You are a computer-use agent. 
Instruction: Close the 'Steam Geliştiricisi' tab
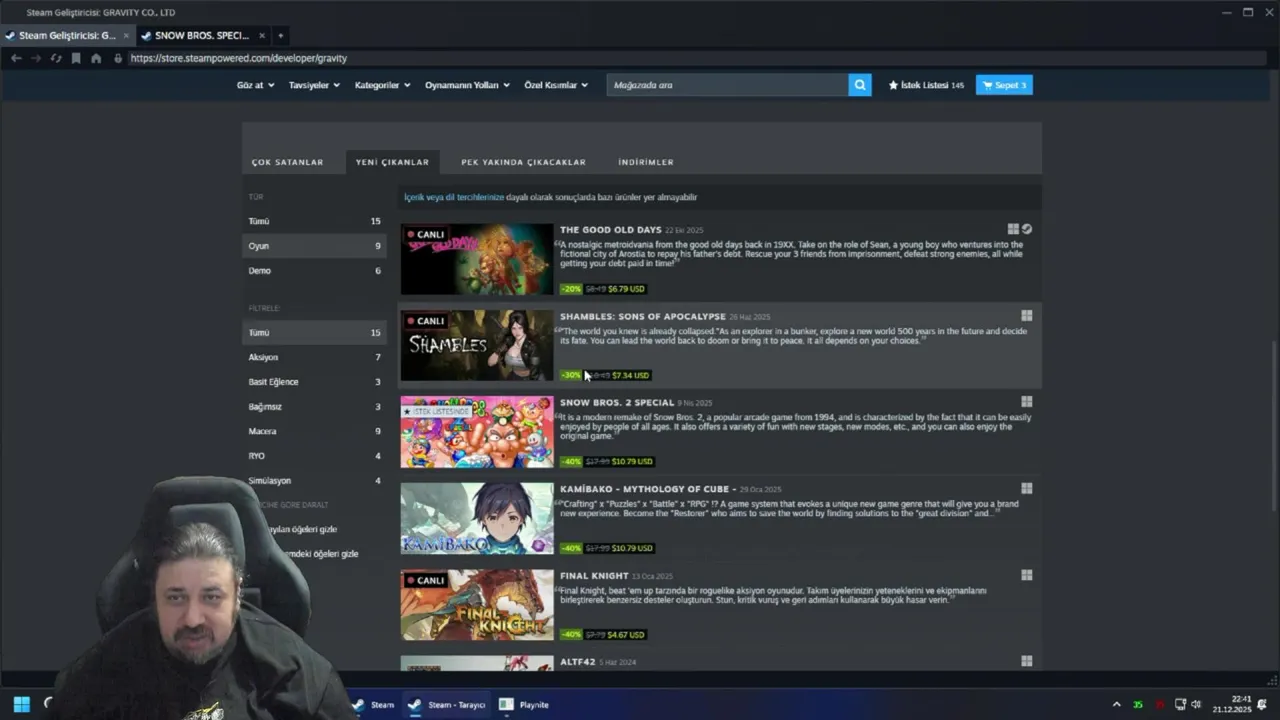tap(126, 36)
